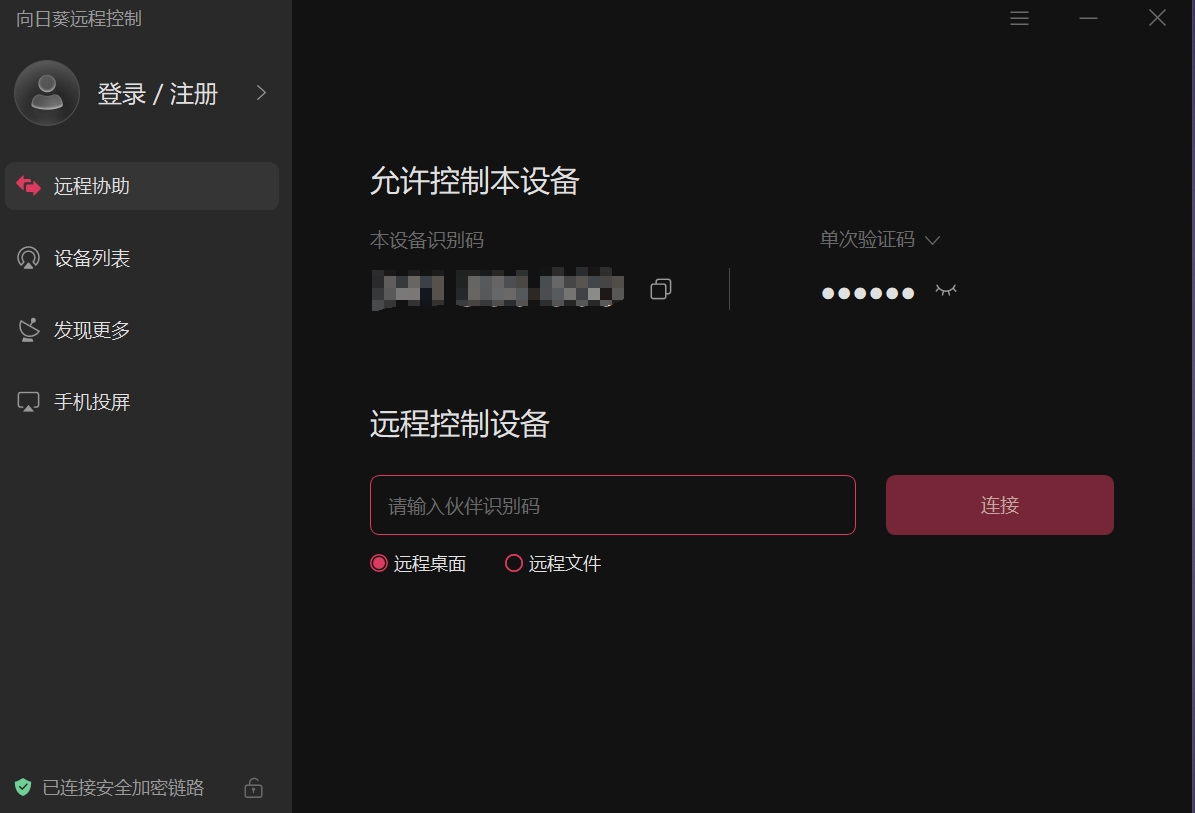Click the green security shield icon
The height and width of the screenshot is (813, 1195).
point(23,787)
